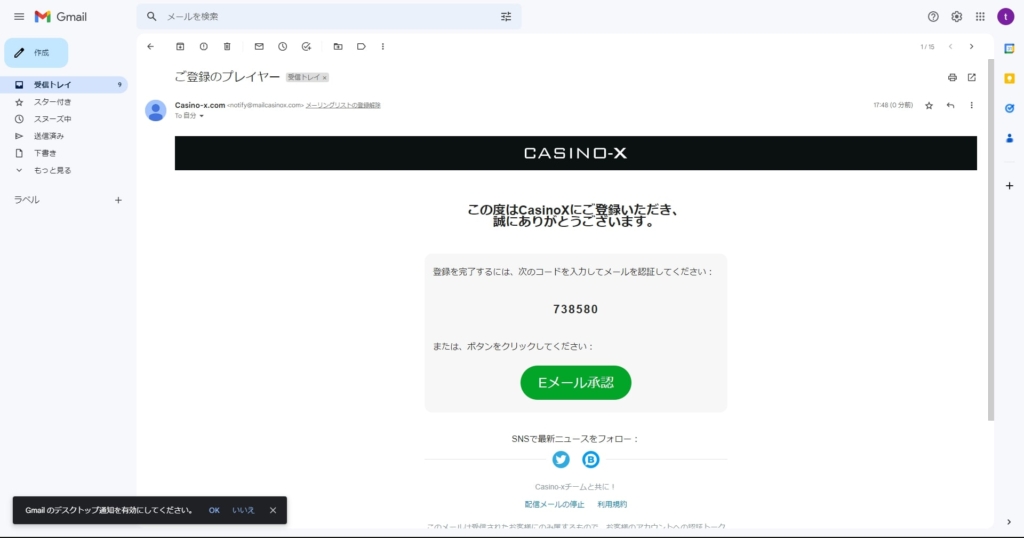The width and height of the screenshot is (1024, 538).
Task: Click the Eメール承認 button
Action: tap(575, 383)
